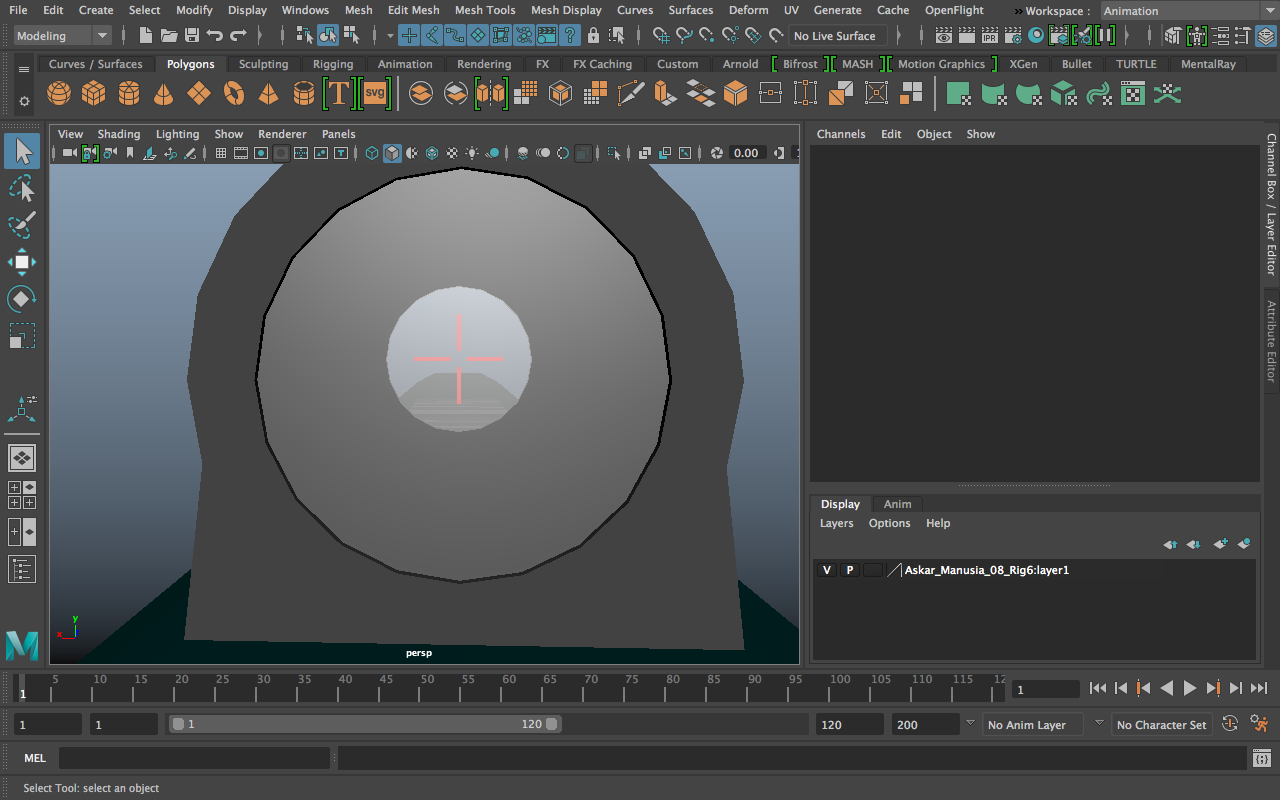This screenshot has width=1280, height=800.
Task: Click the Auto Key toggle icon
Action: point(1231,724)
